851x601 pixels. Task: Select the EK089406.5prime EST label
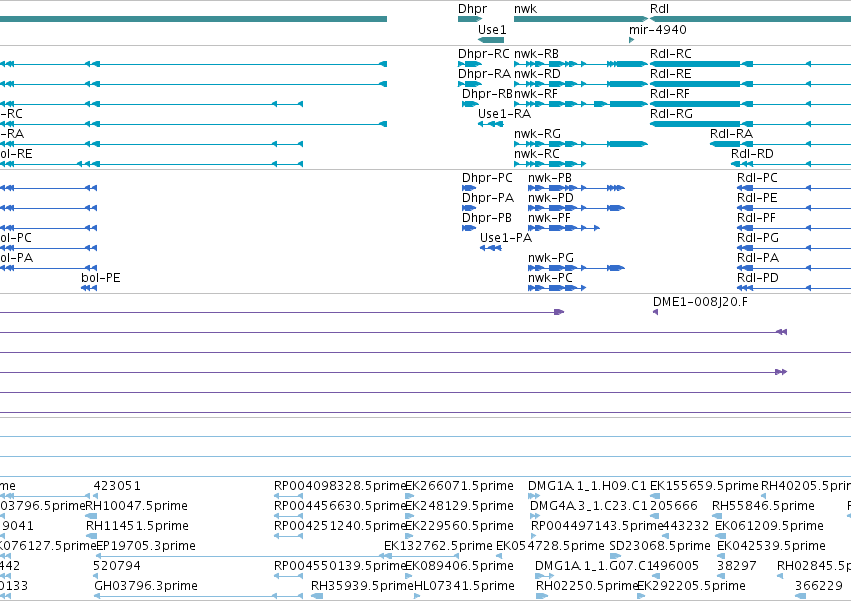(x=459, y=566)
